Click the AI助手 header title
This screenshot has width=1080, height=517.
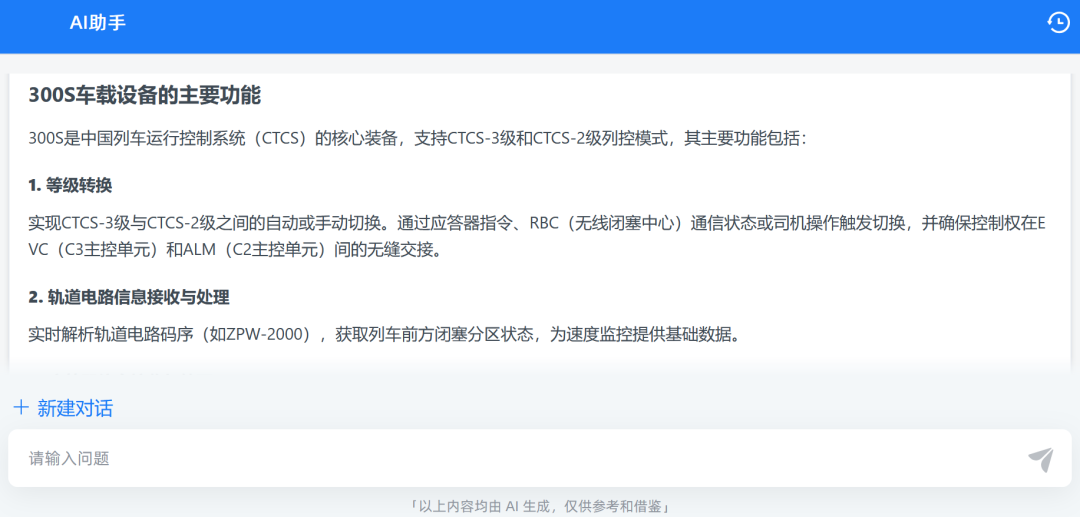pos(97,23)
